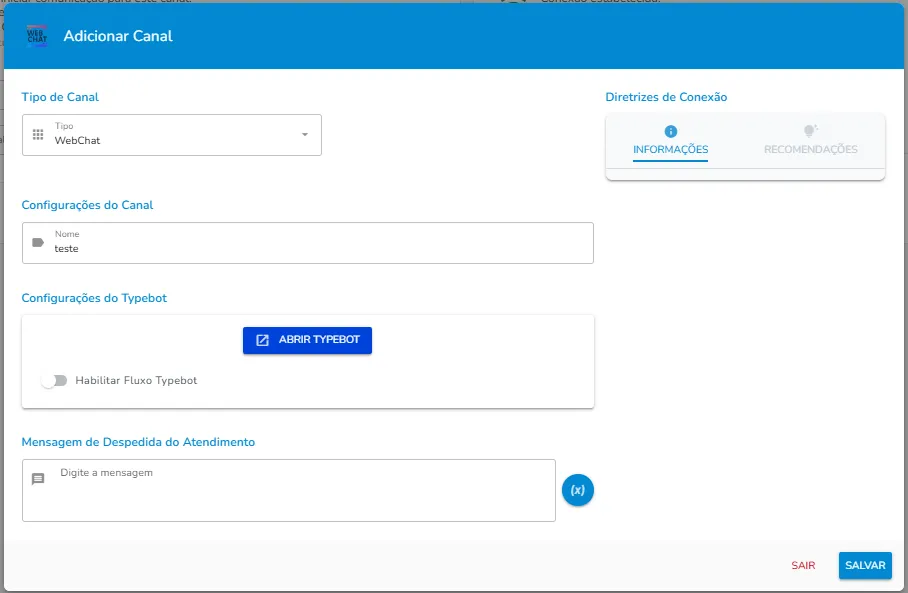
Task: Click the Tipo de Canal heading
Action: point(60,97)
